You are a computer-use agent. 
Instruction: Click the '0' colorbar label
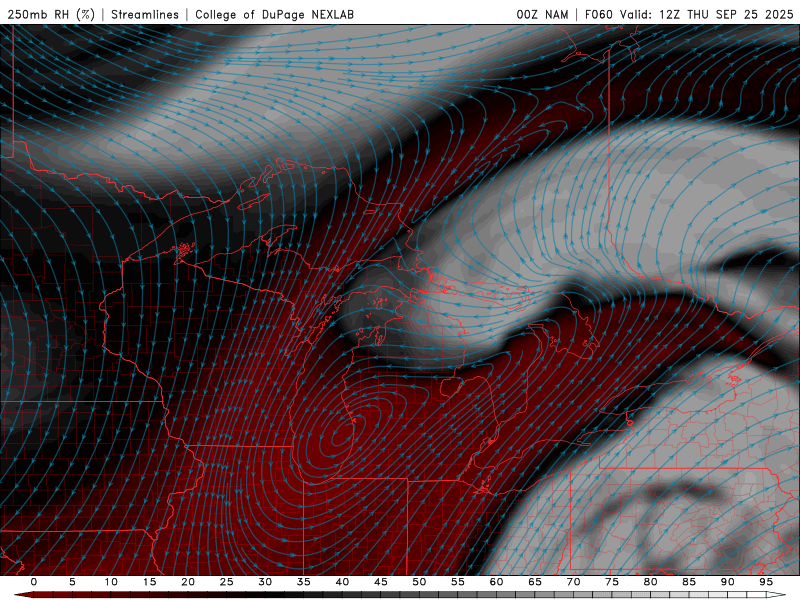(x=34, y=582)
